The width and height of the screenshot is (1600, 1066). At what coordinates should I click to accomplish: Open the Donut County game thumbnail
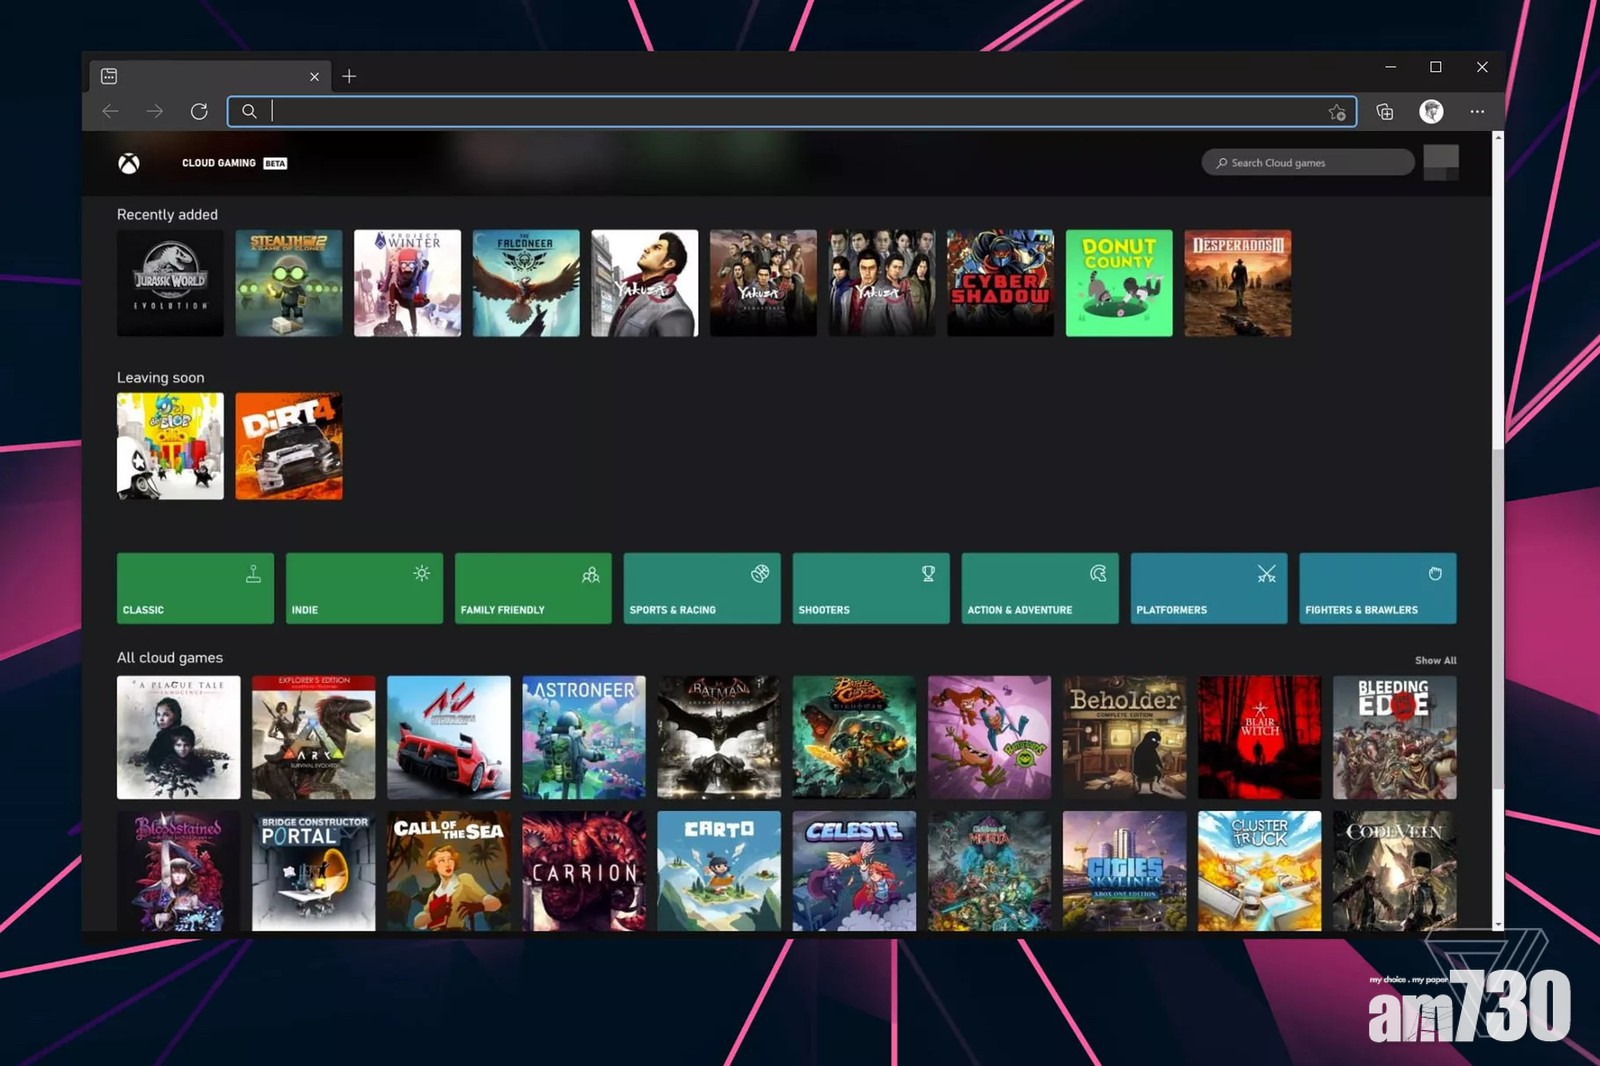click(x=1119, y=283)
